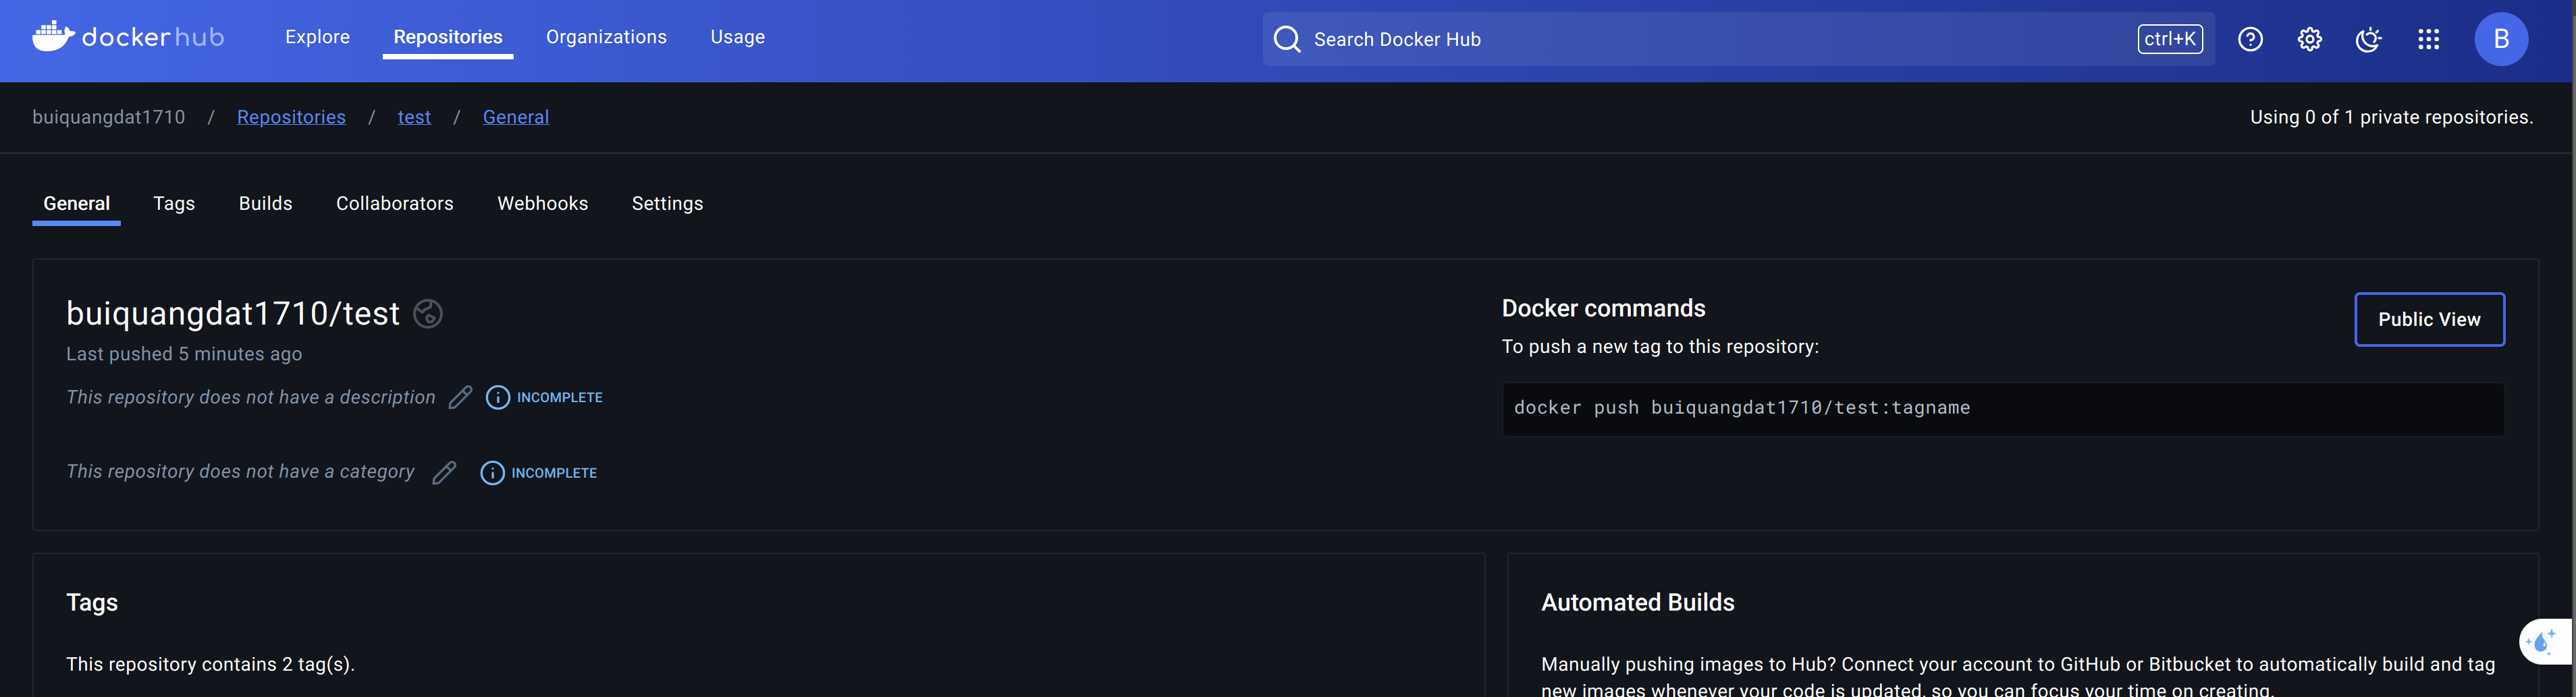Click the buiquangdat1710/test repository title
Image resolution: width=2576 pixels, height=697 pixels.
tap(233, 313)
